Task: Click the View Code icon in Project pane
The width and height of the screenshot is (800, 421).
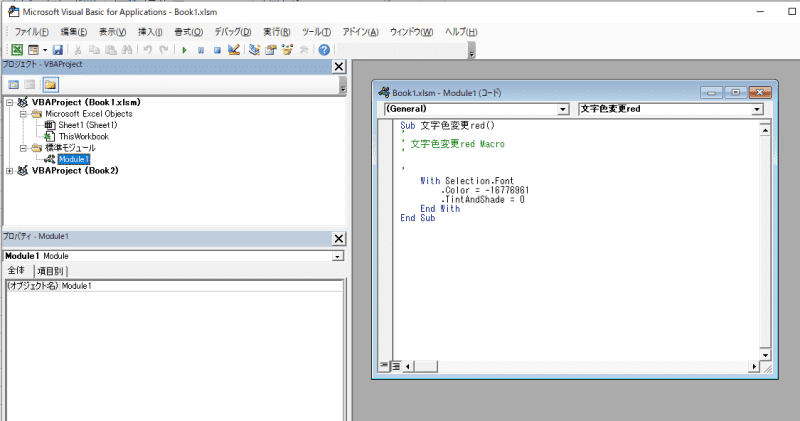Action: pyautogui.click(x=14, y=85)
